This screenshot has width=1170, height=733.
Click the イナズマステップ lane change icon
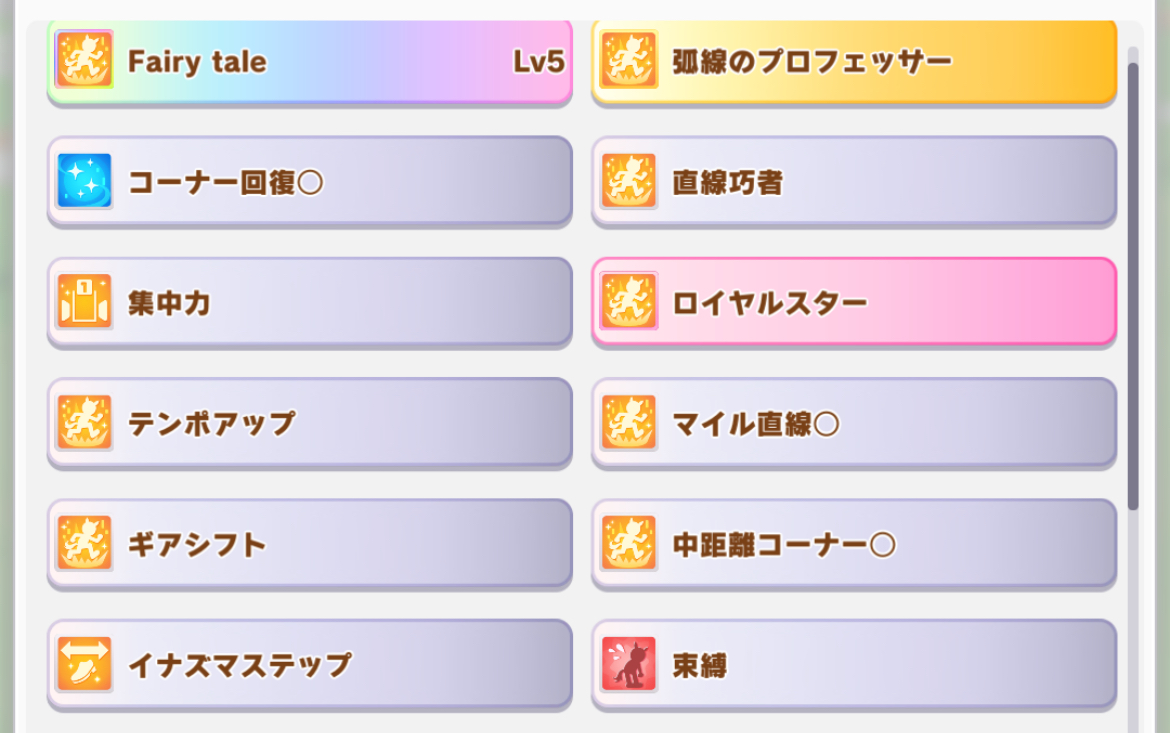(x=84, y=664)
